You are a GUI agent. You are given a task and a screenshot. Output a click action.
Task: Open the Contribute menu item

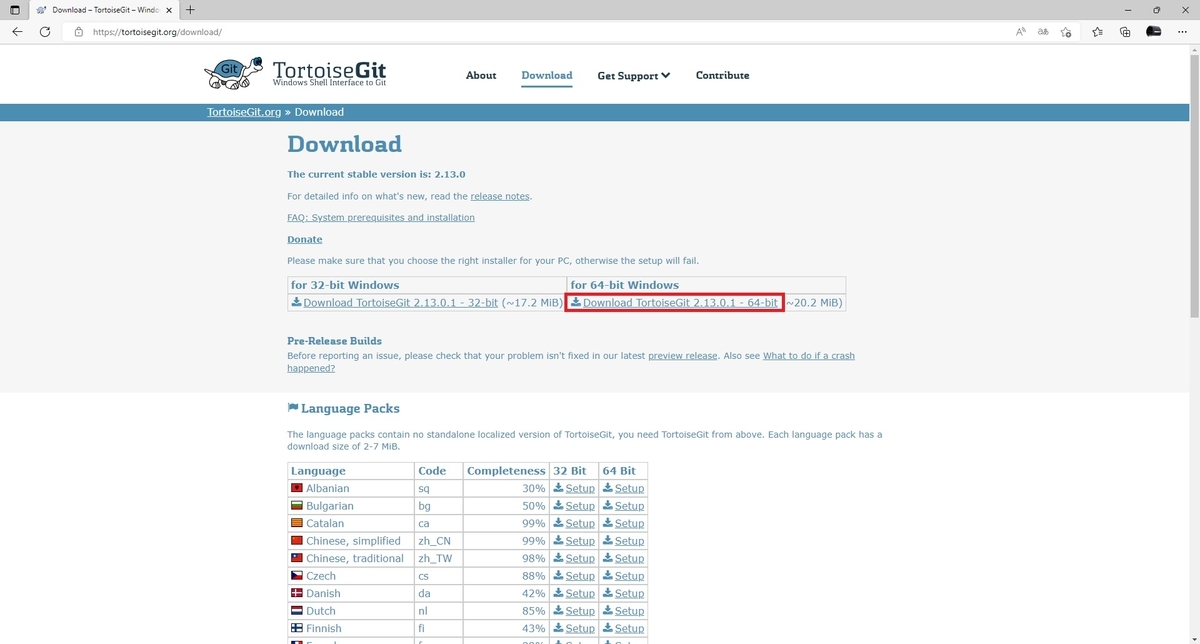click(x=722, y=76)
